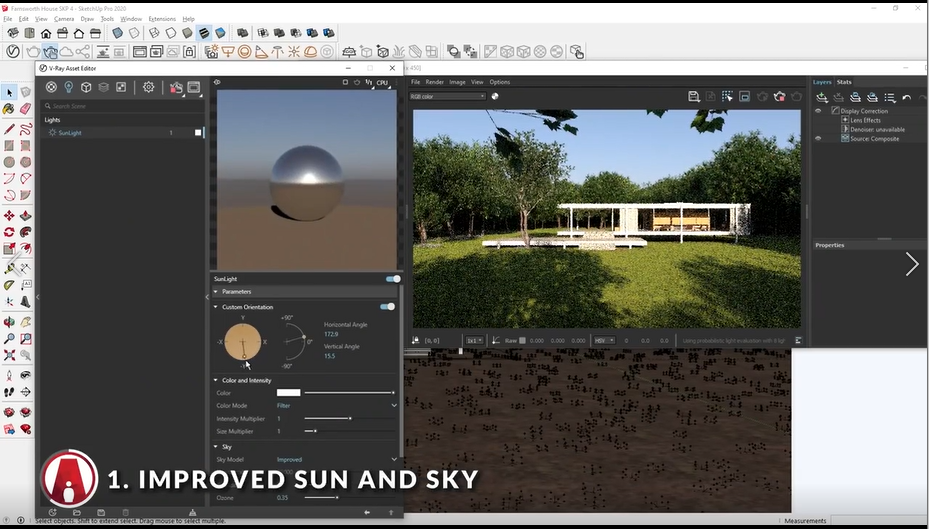
Task: Switch to the Stats tab
Action: [844, 82]
